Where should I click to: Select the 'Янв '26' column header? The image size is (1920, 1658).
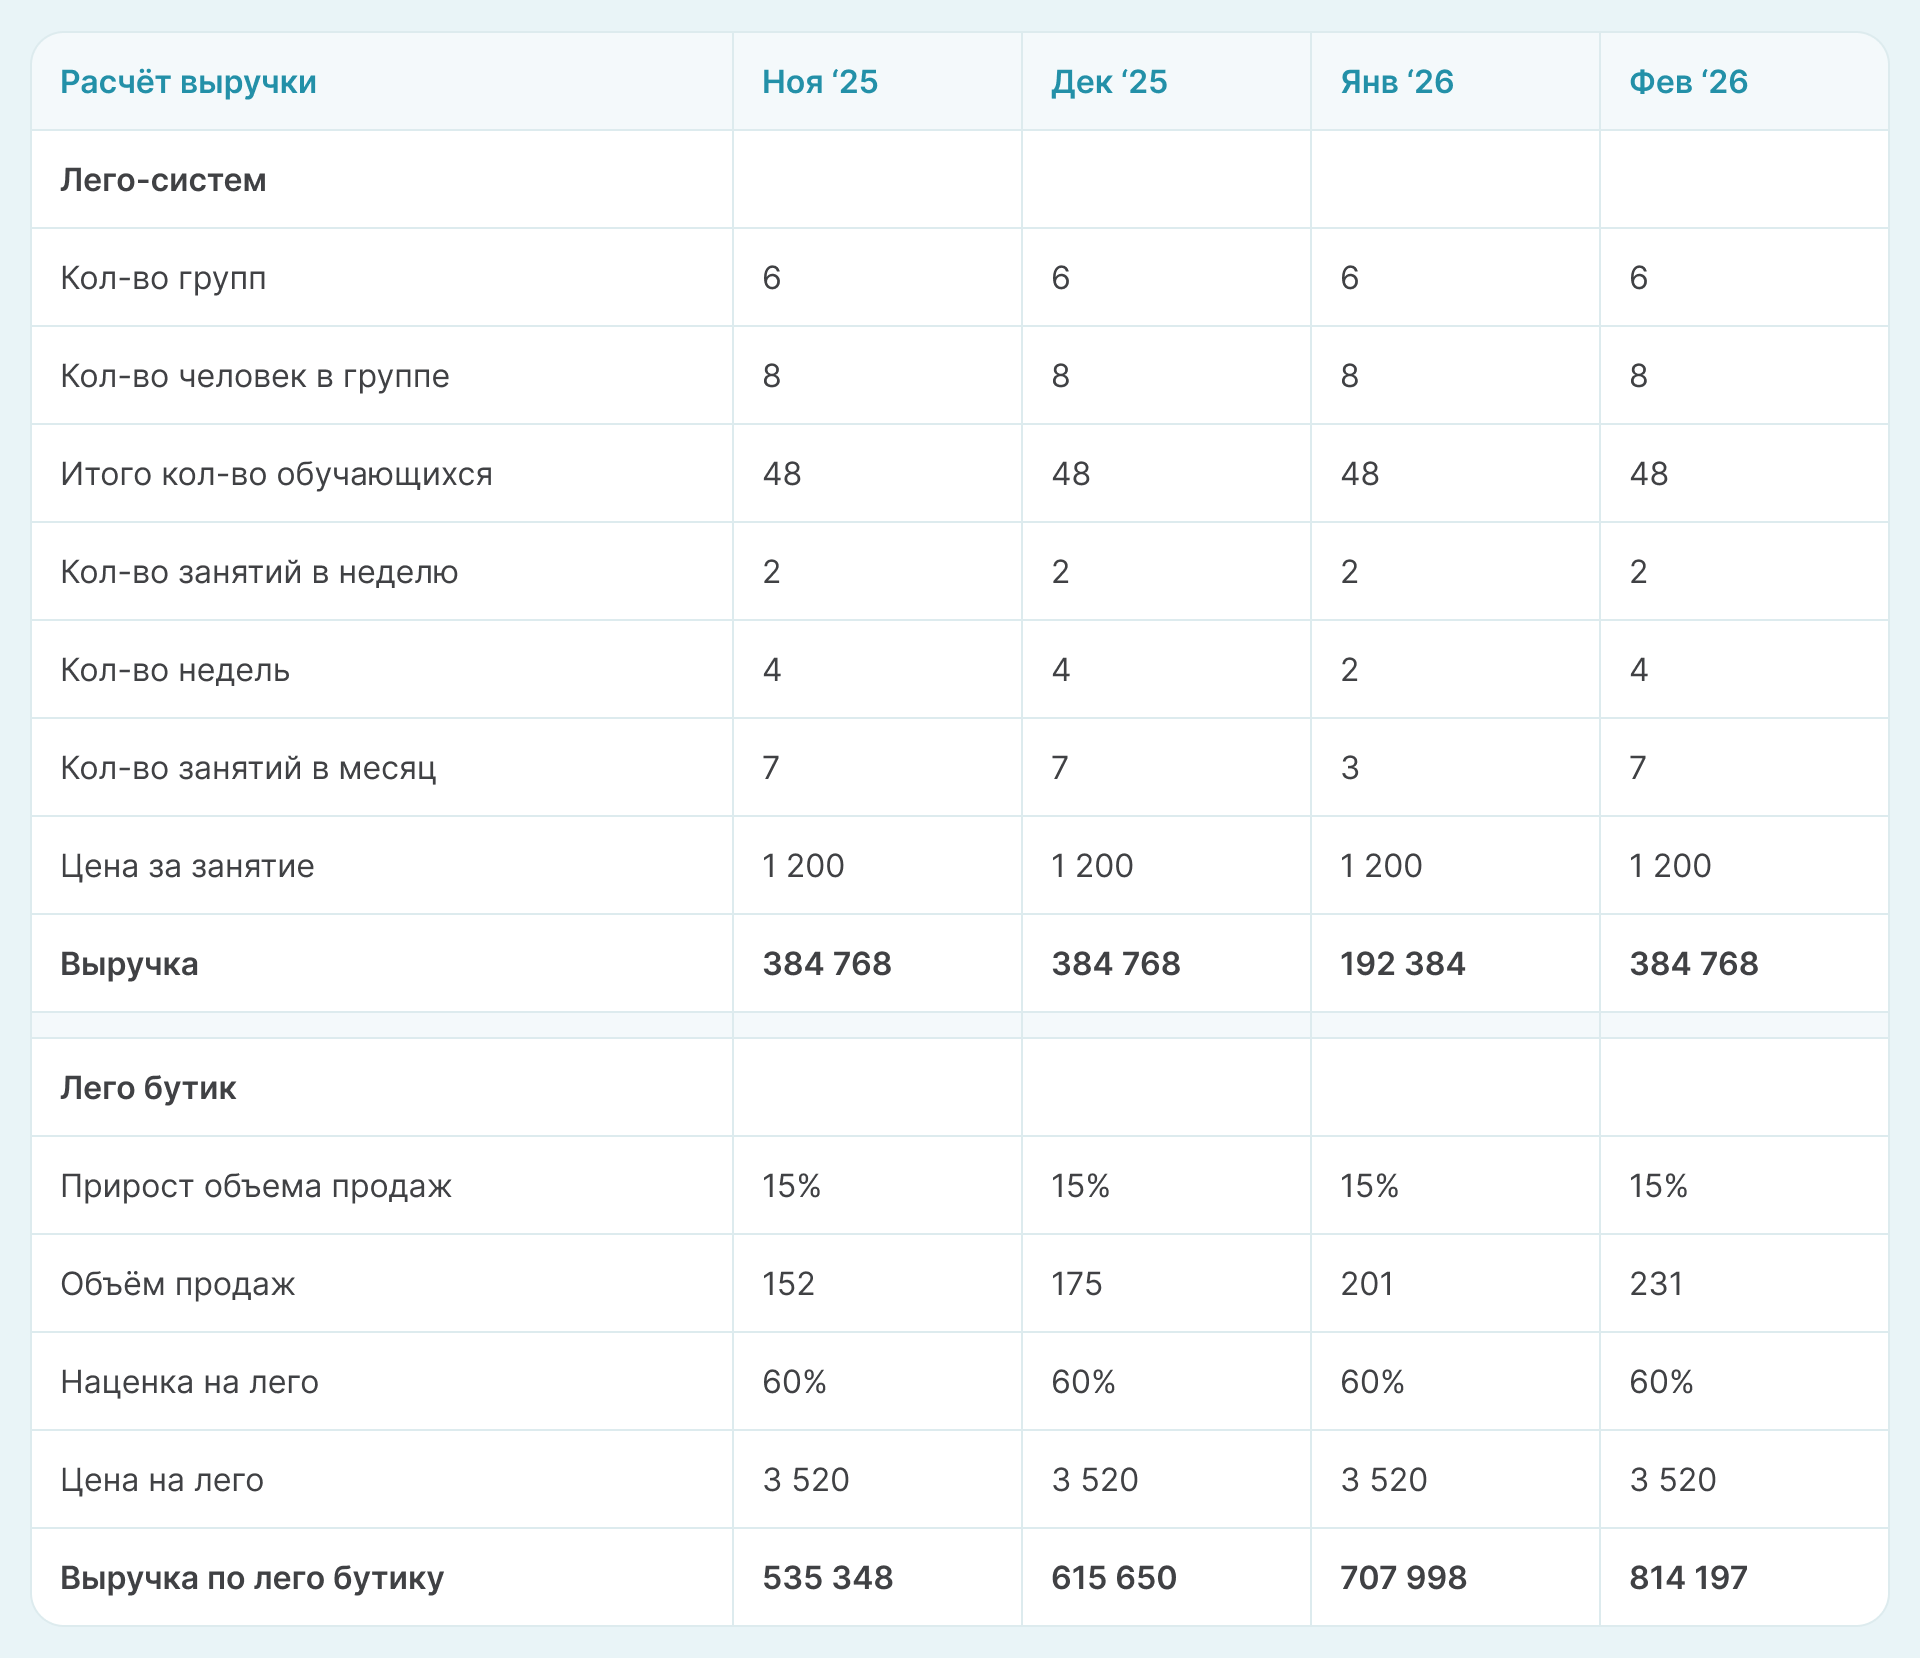point(1396,82)
